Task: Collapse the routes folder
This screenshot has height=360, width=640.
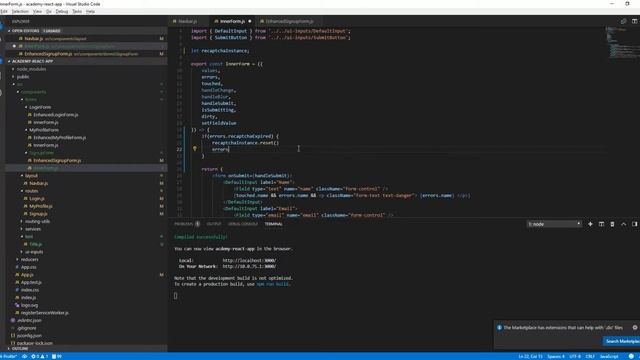Action: click(x=31, y=191)
